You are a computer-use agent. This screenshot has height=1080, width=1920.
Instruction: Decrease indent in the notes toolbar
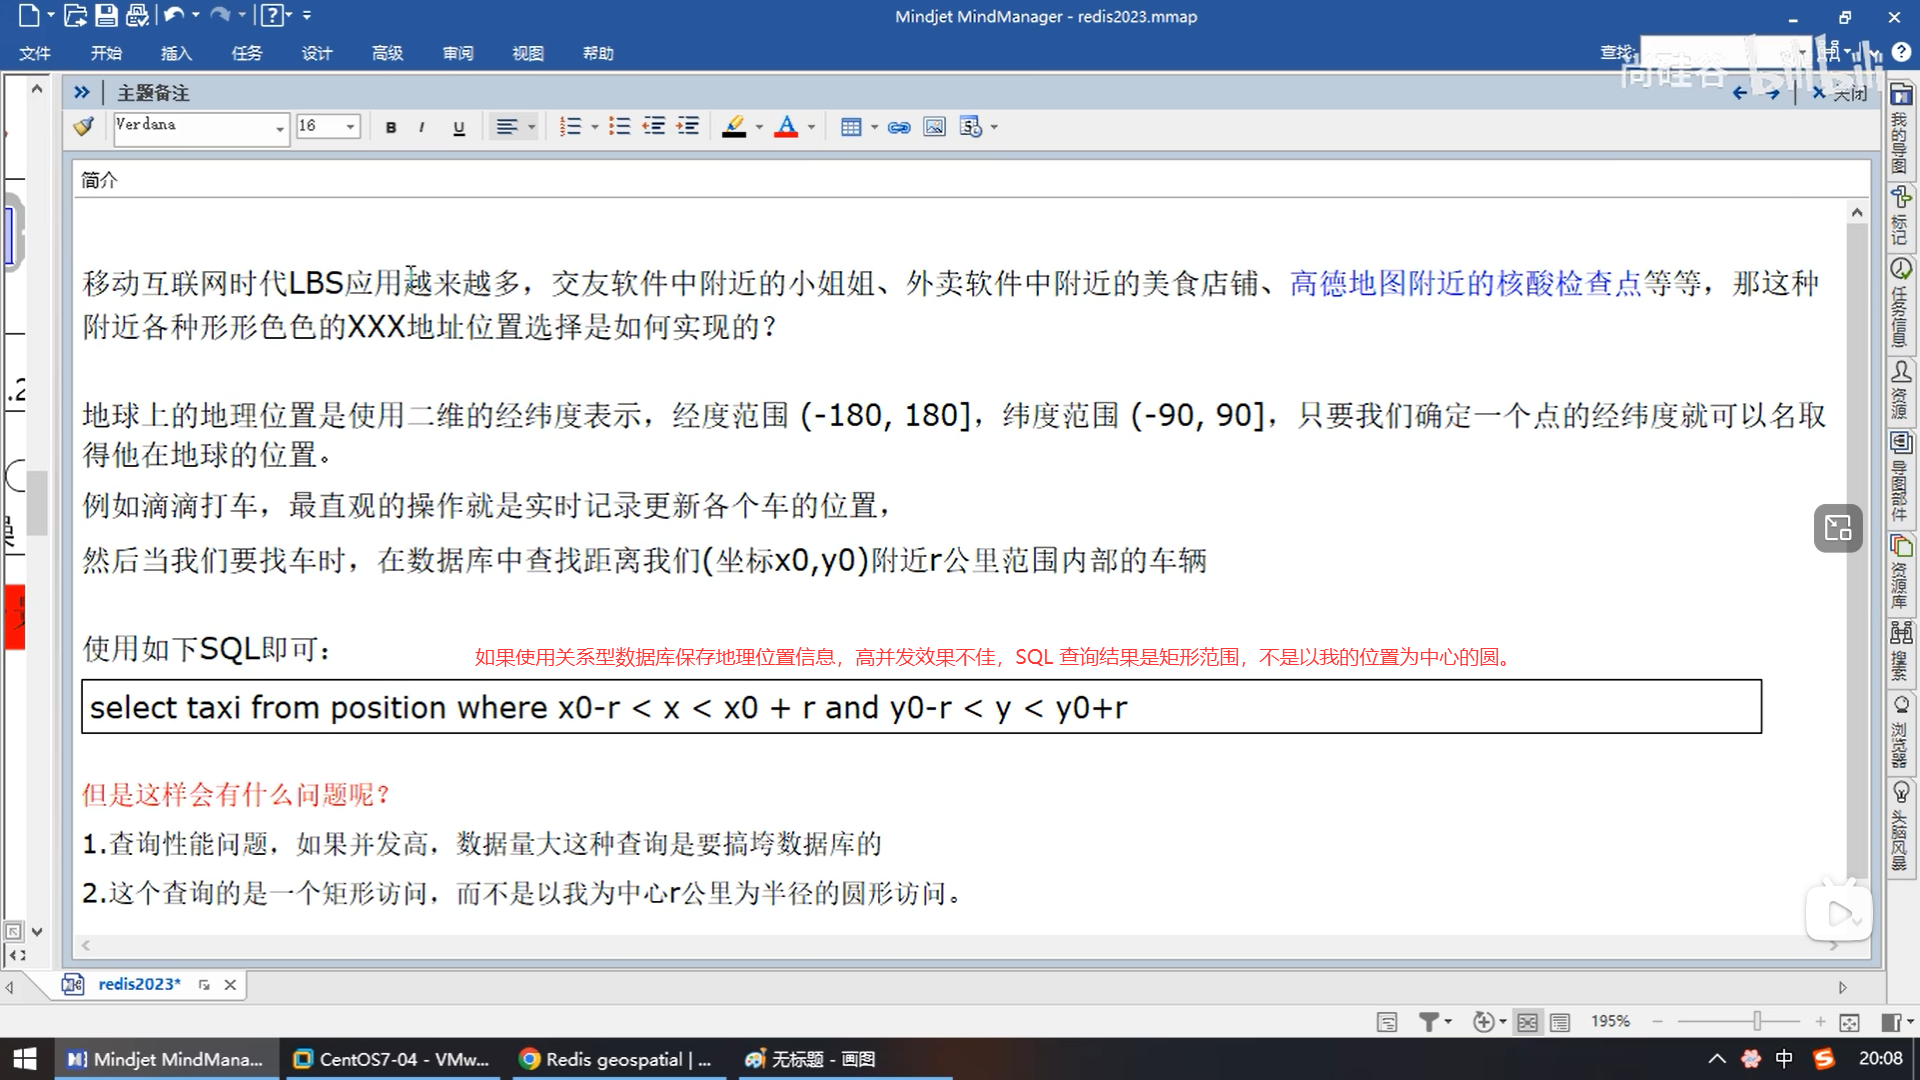point(654,127)
